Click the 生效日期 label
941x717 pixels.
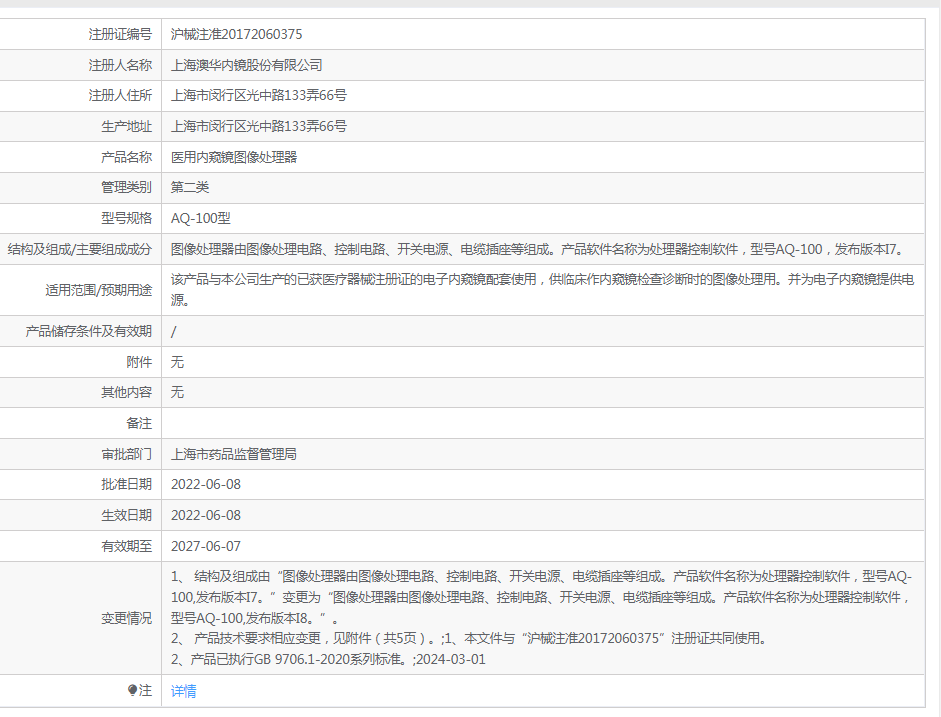click(x=127, y=515)
